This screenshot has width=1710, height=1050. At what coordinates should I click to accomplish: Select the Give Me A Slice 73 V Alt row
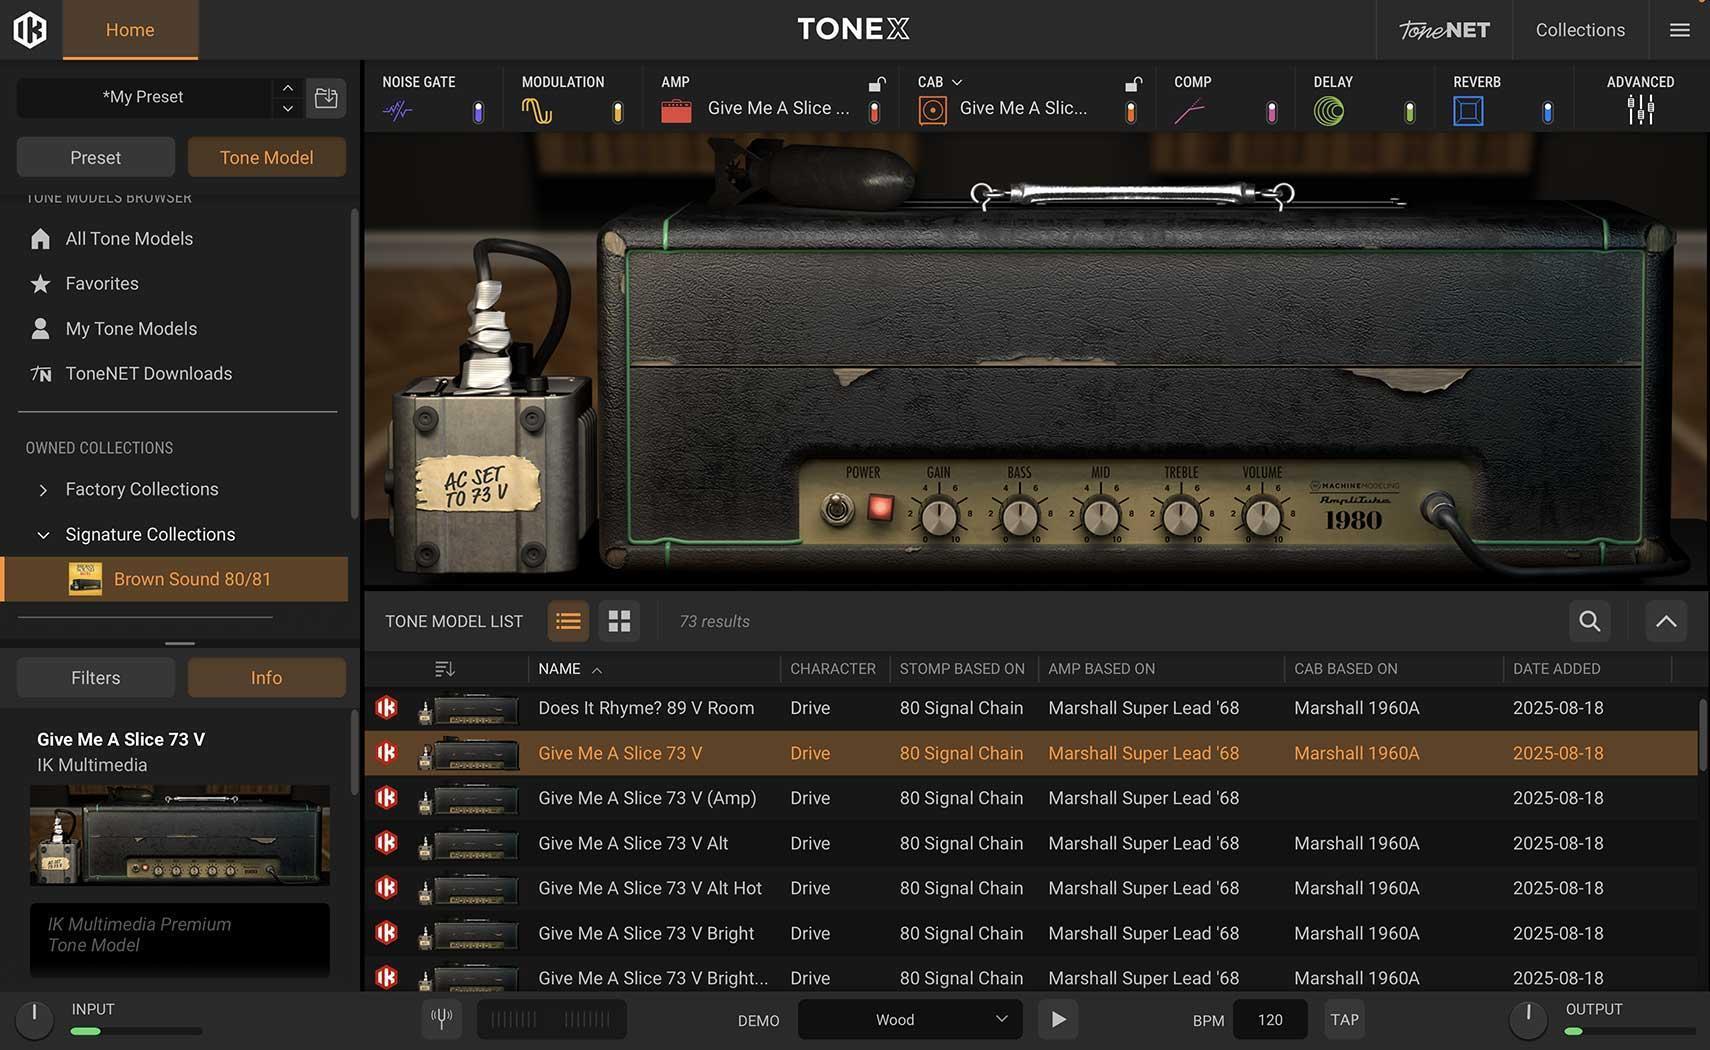(x=633, y=843)
